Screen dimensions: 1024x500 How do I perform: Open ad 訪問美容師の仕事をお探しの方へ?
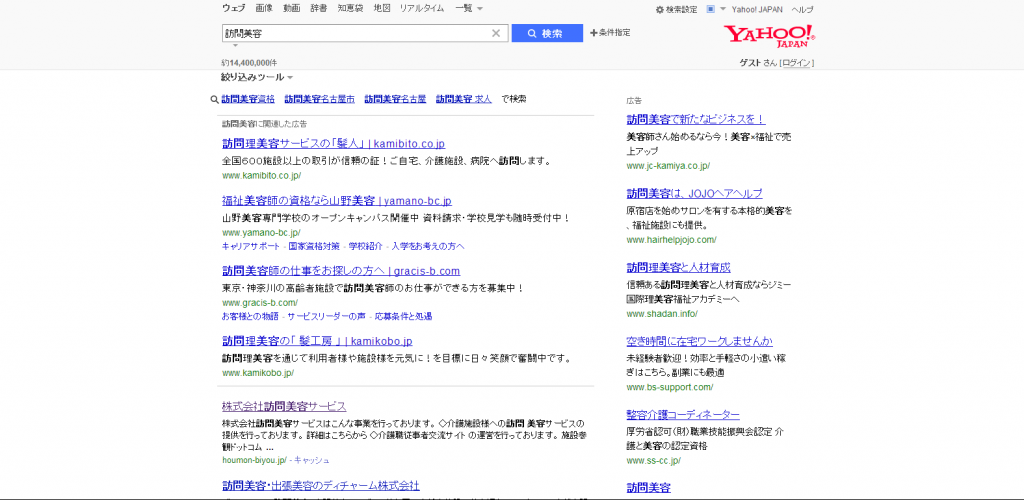(341, 271)
